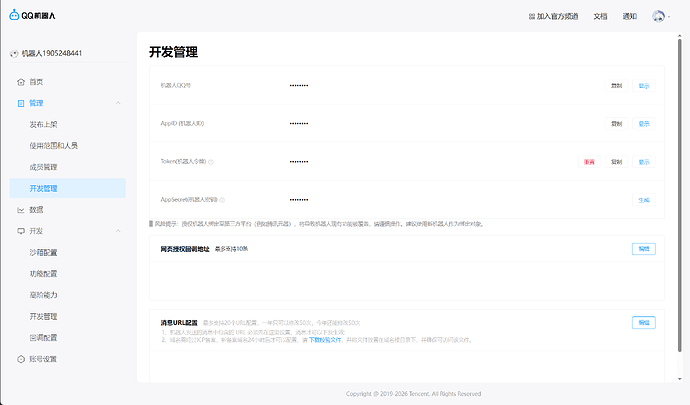Click 编辑 for 网页授权回调地址
Image resolution: width=690 pixels, height=405 pixels.
coord(644,249)
